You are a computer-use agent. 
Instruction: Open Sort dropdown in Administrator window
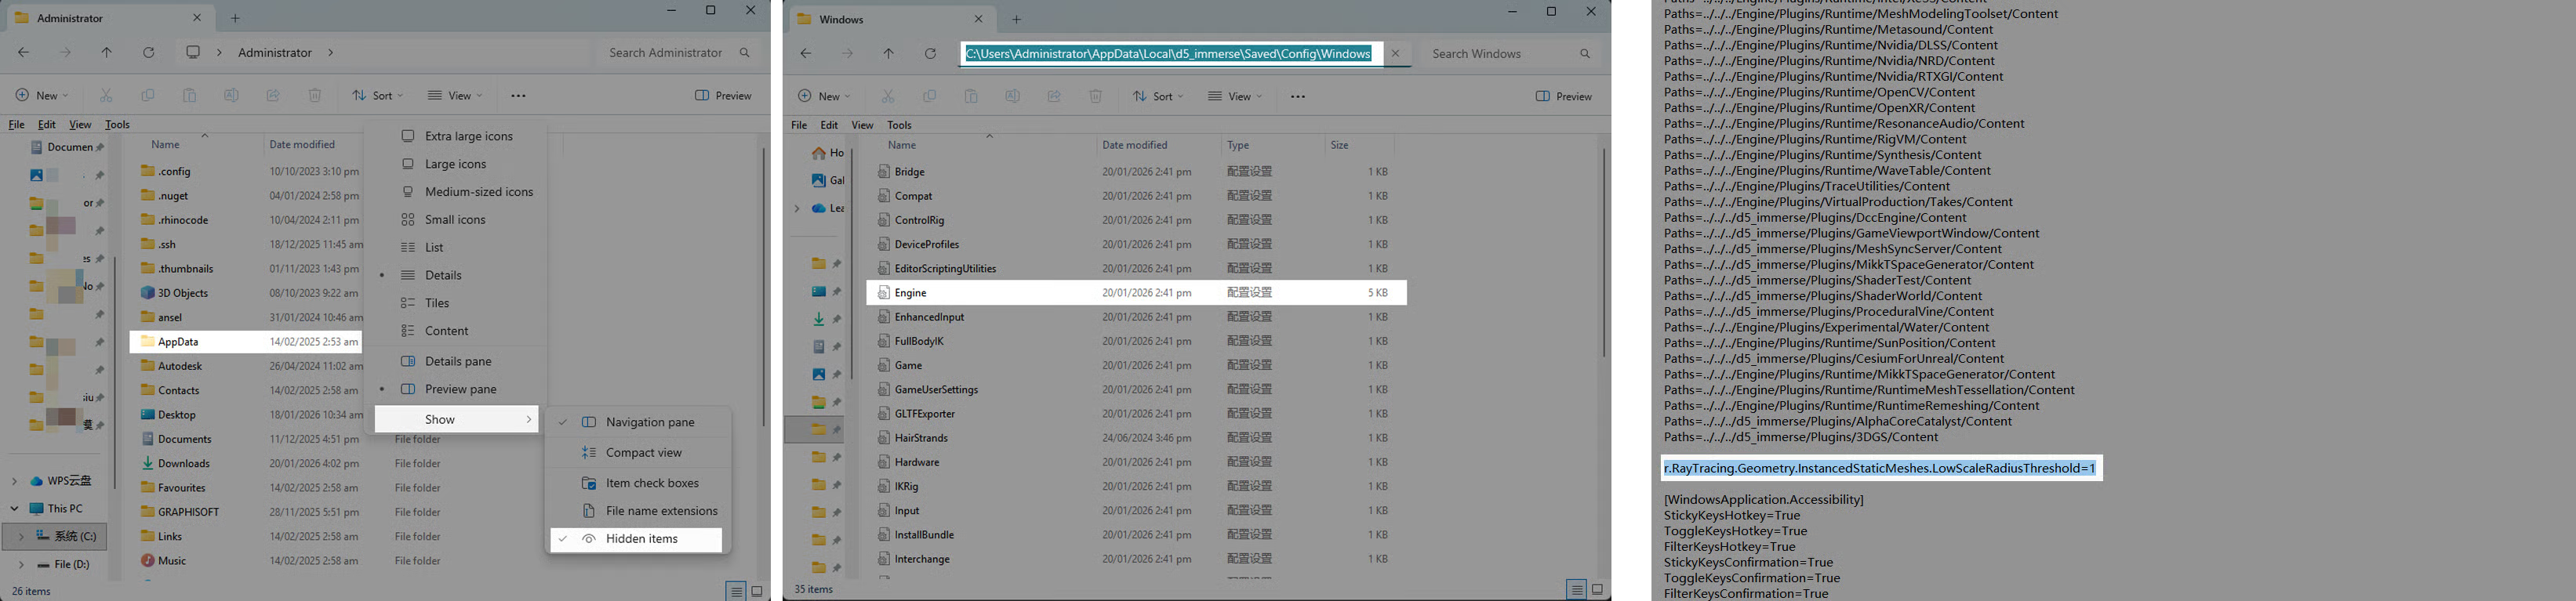377,96
